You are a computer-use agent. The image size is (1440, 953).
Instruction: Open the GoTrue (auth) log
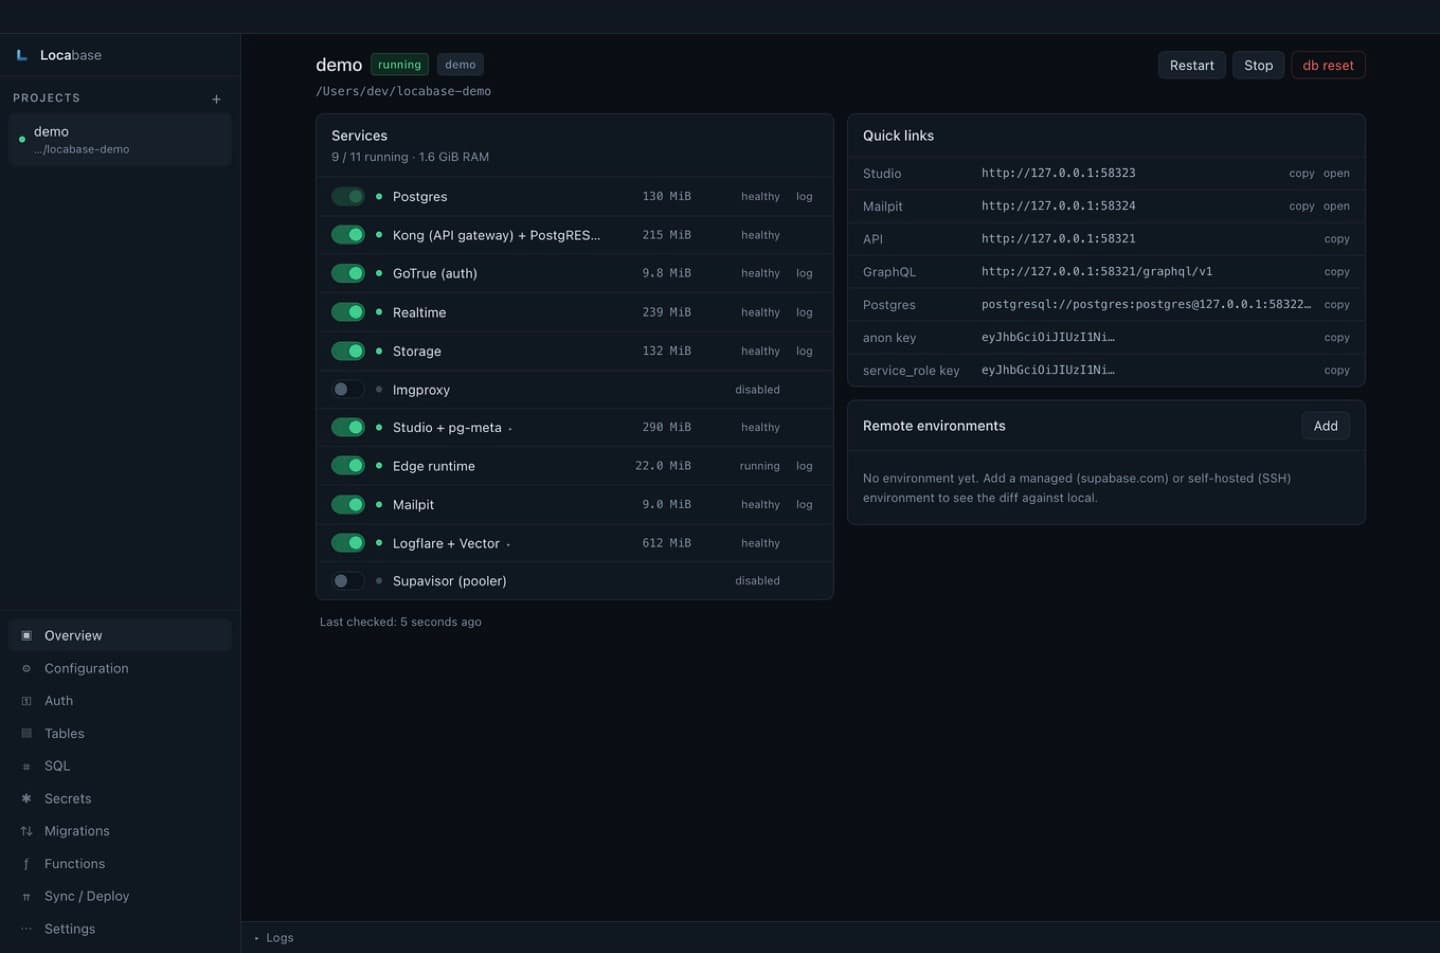coord(804,273)
